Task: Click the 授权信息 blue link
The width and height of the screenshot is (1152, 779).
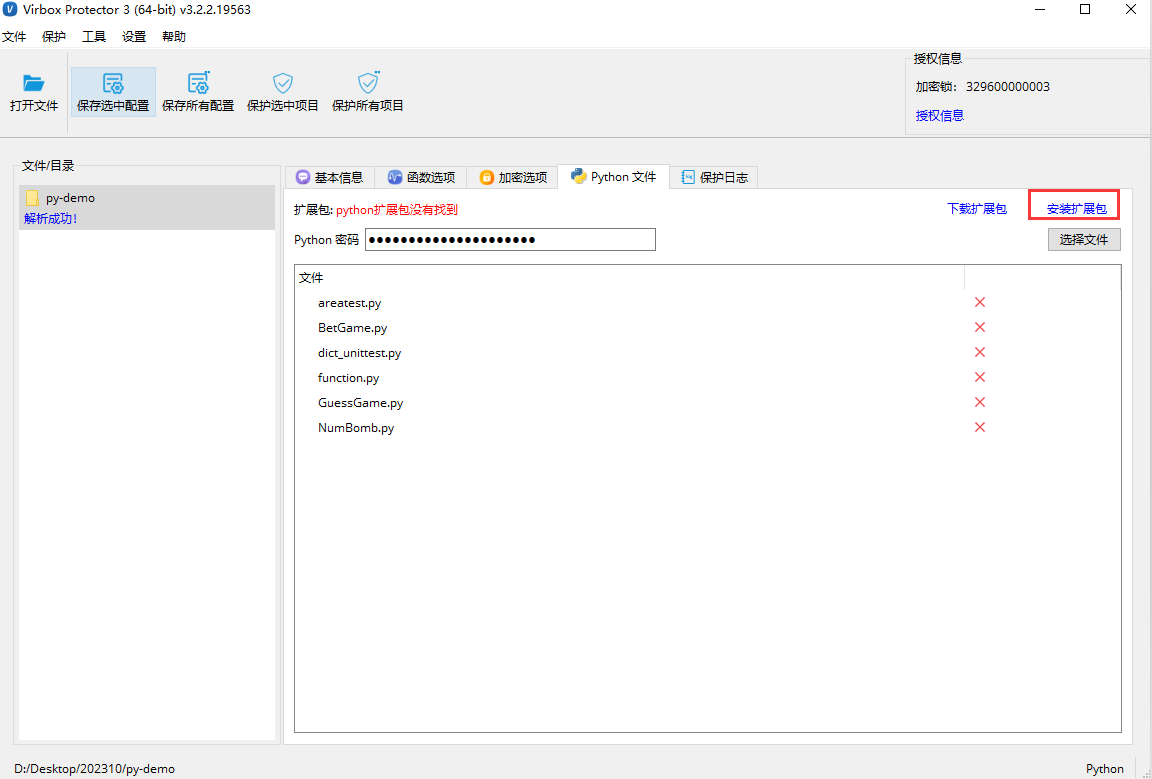Action: coord(940,115)
